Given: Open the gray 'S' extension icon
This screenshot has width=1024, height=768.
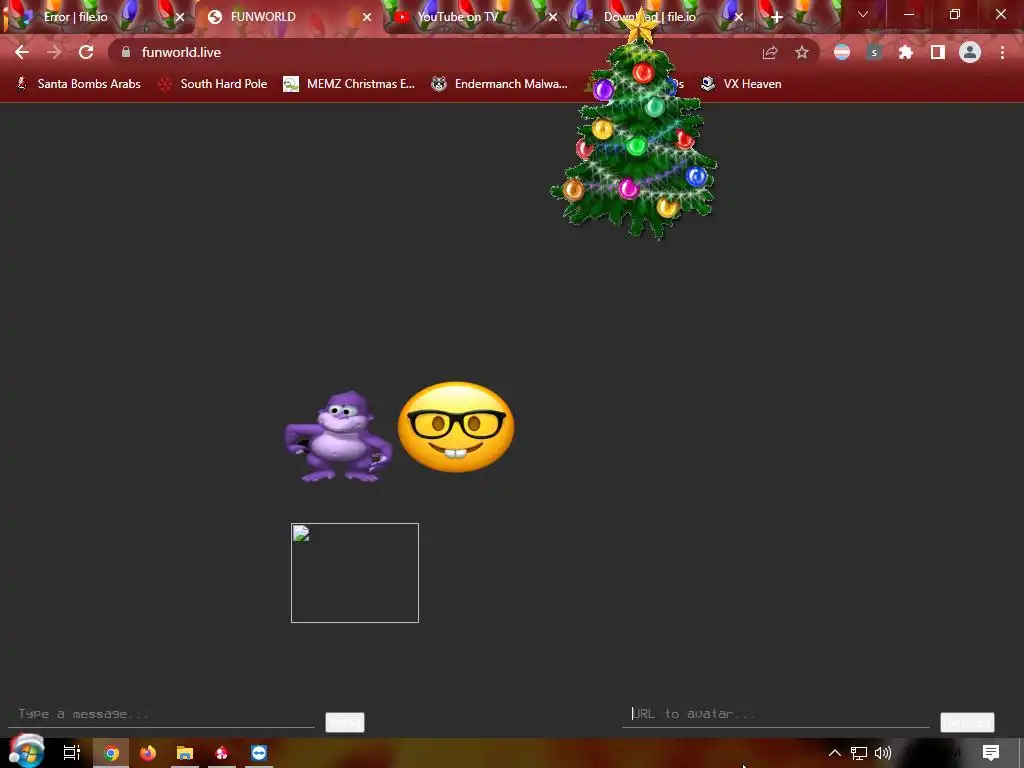Looking at the screenshot, I should [x=874, y=52].
